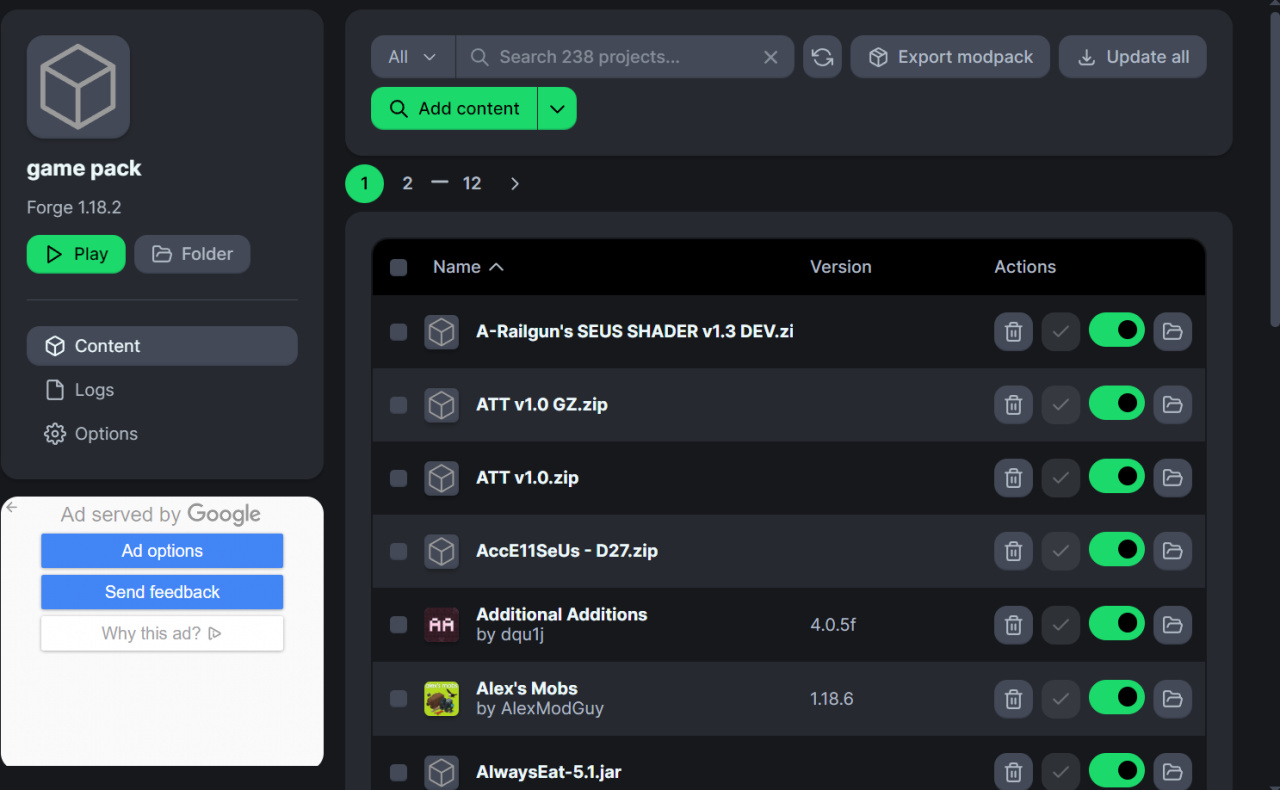
Task: Toggle off ATT v1.0 GZ.zip
Action: pyautogui.click(x=1117, y=404)
